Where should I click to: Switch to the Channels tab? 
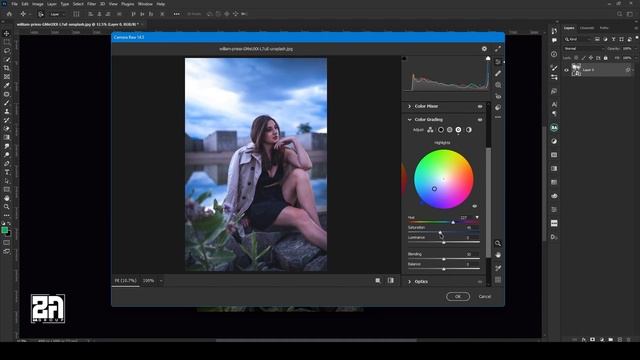point(587,28)
